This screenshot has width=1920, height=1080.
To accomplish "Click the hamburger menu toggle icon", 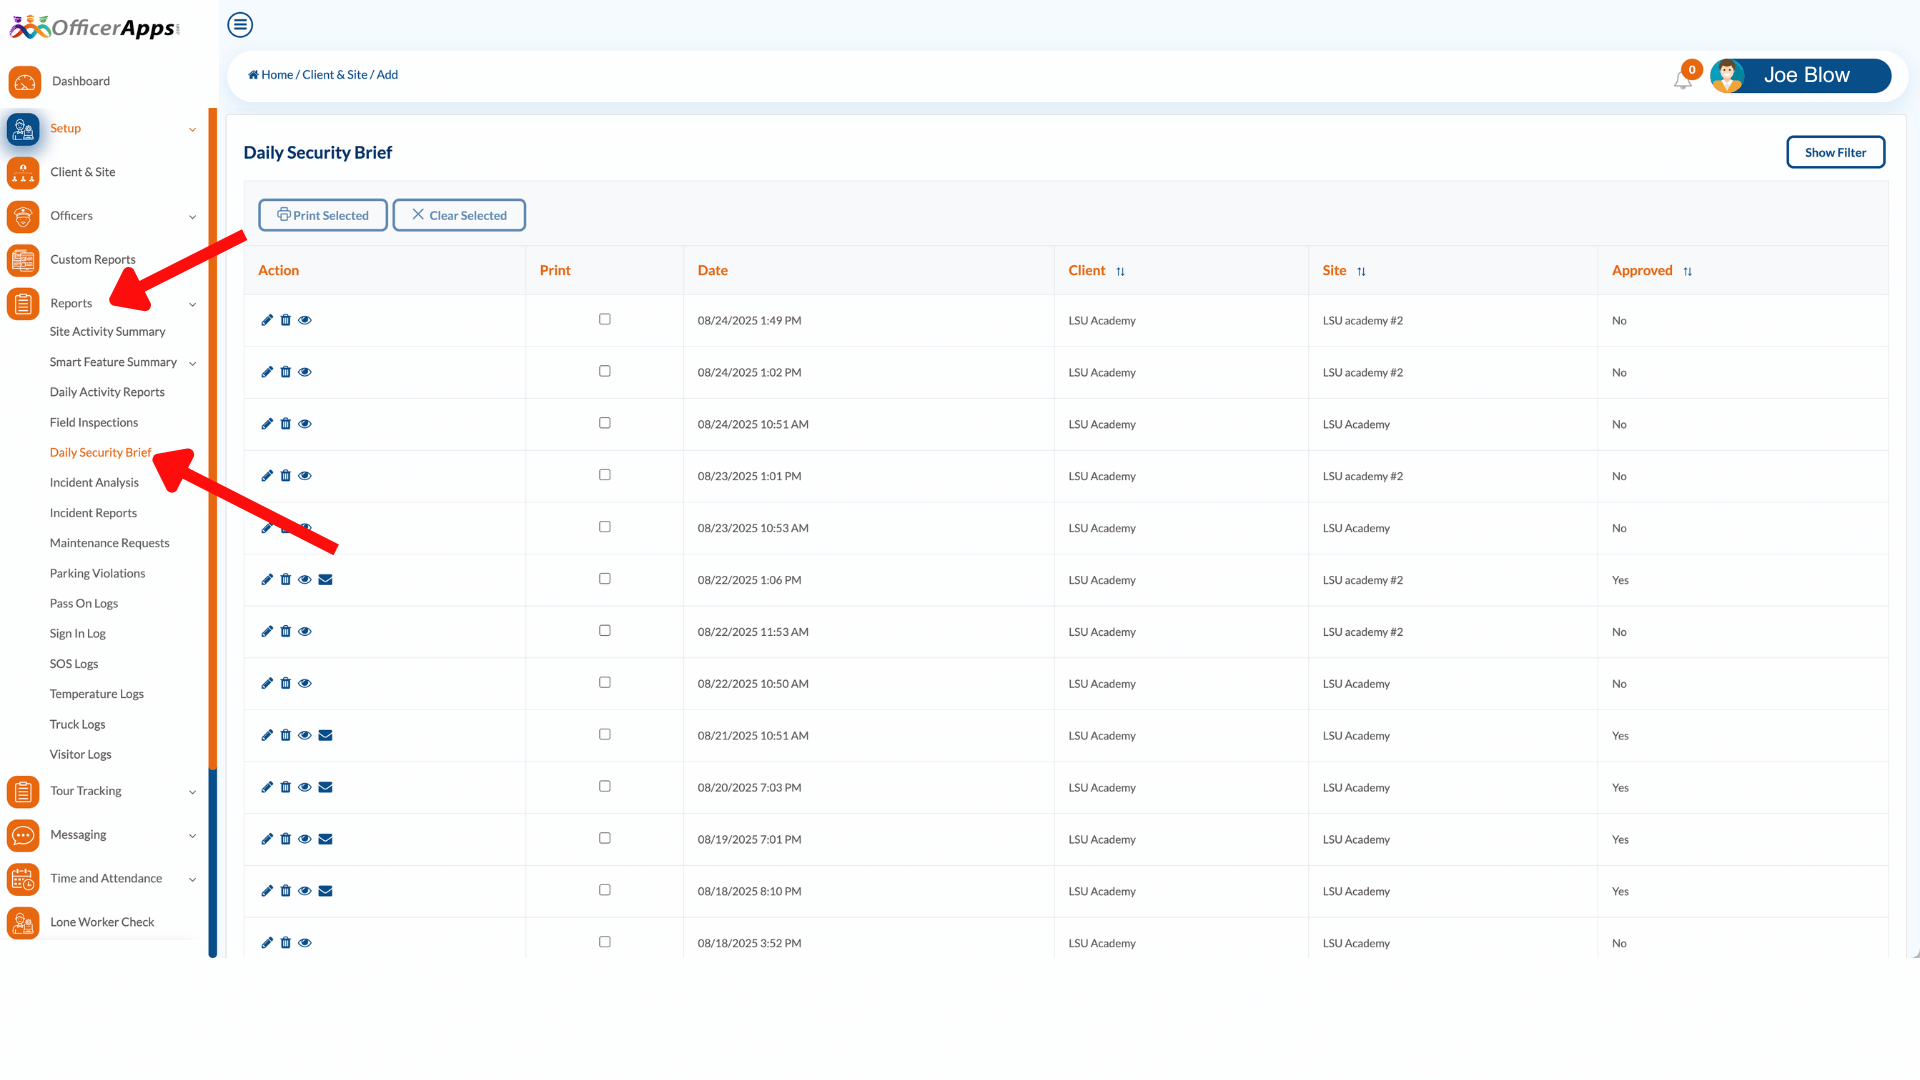I will pyautogui.click(x=240, y=25).
